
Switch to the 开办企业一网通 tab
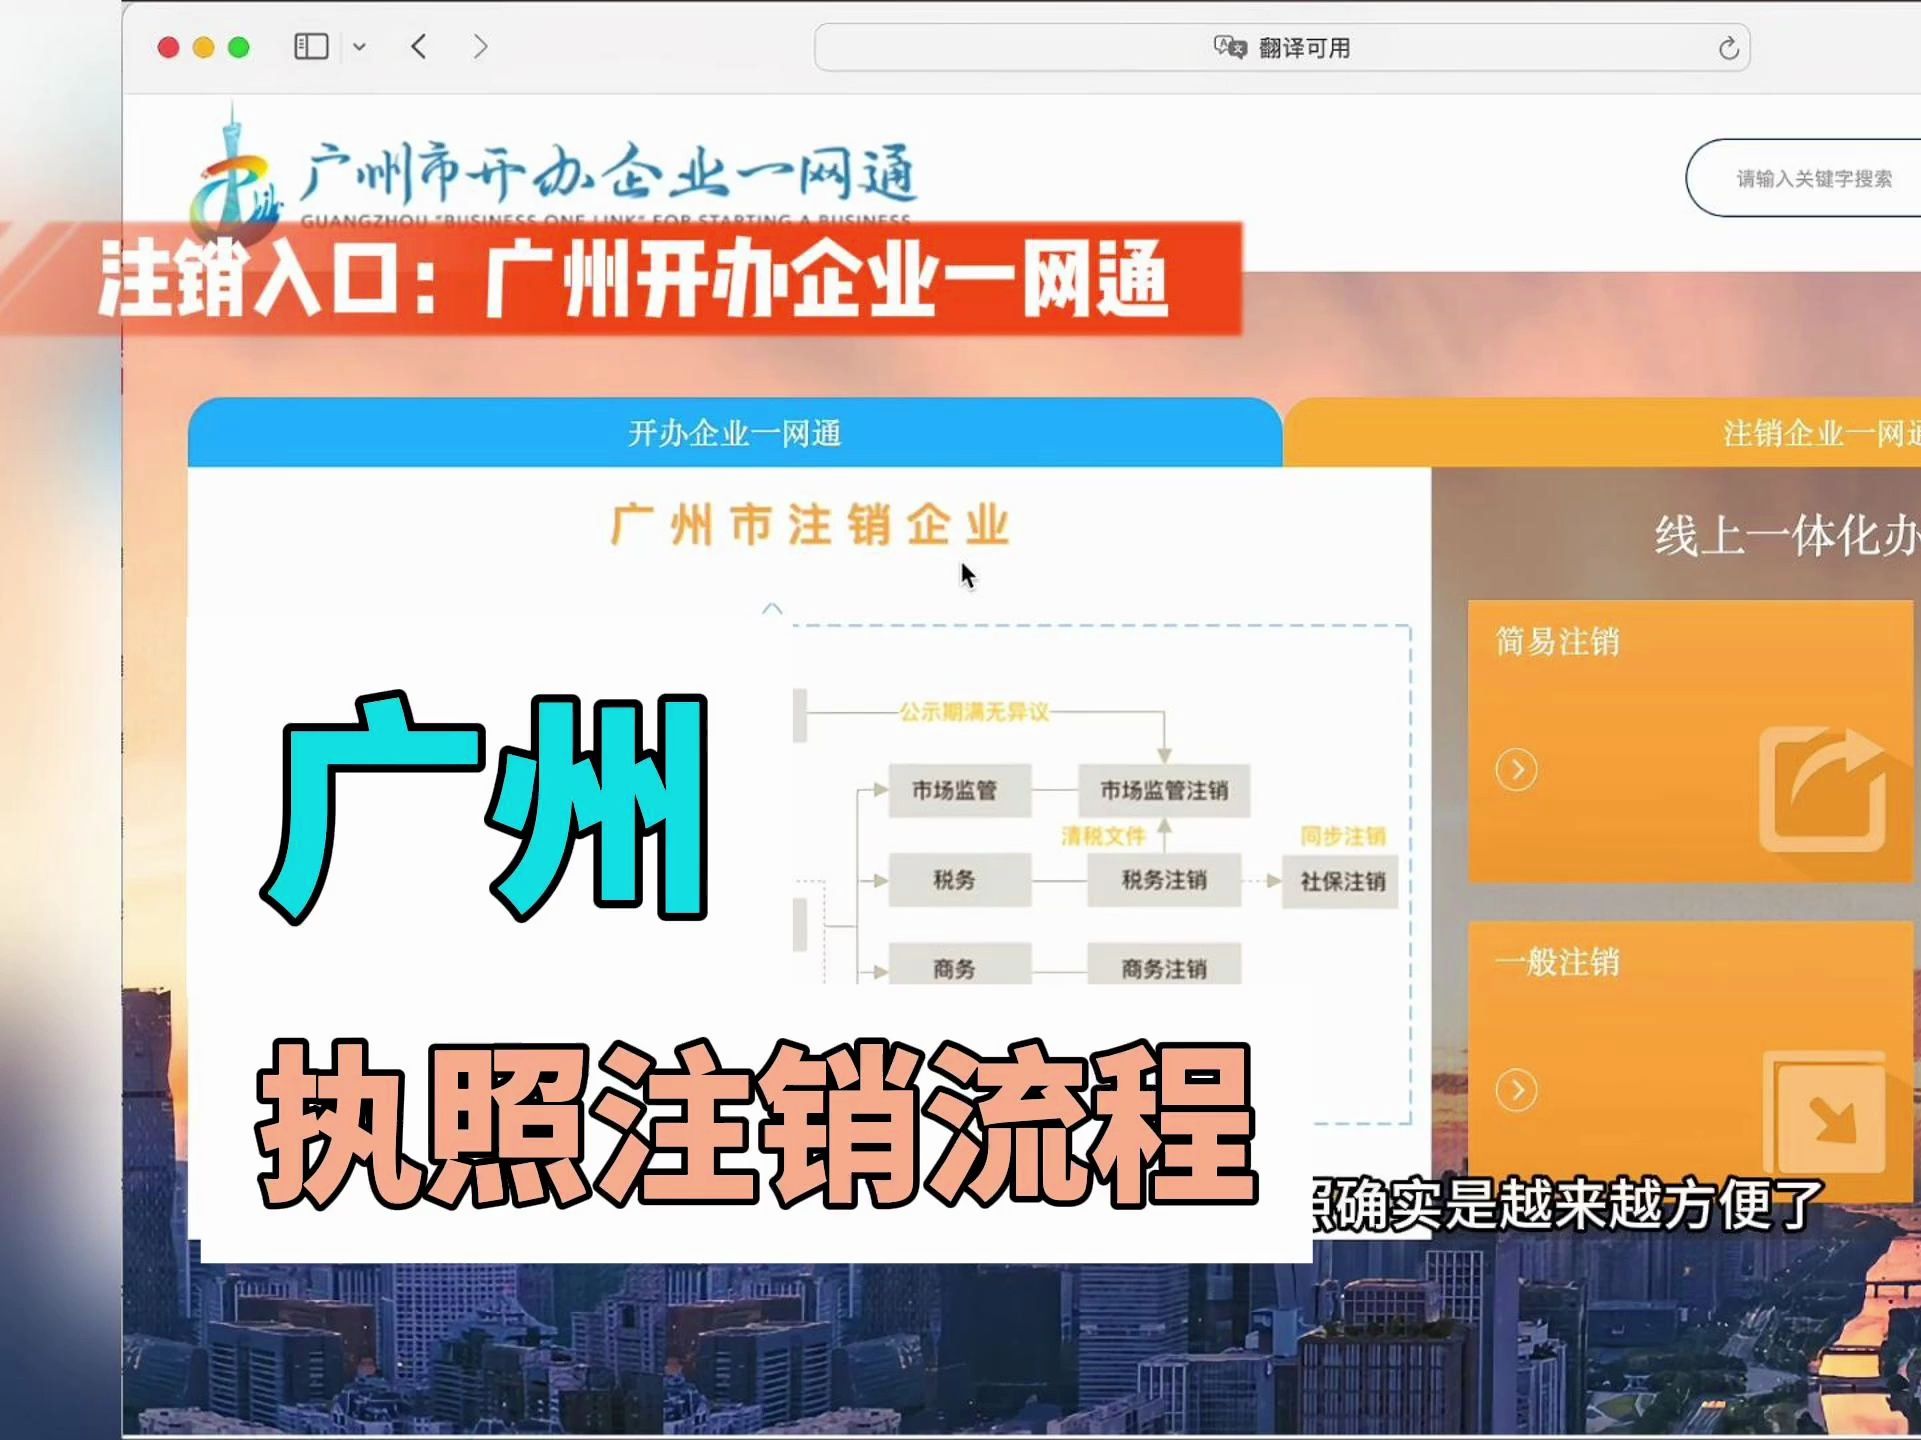point(735,433)
